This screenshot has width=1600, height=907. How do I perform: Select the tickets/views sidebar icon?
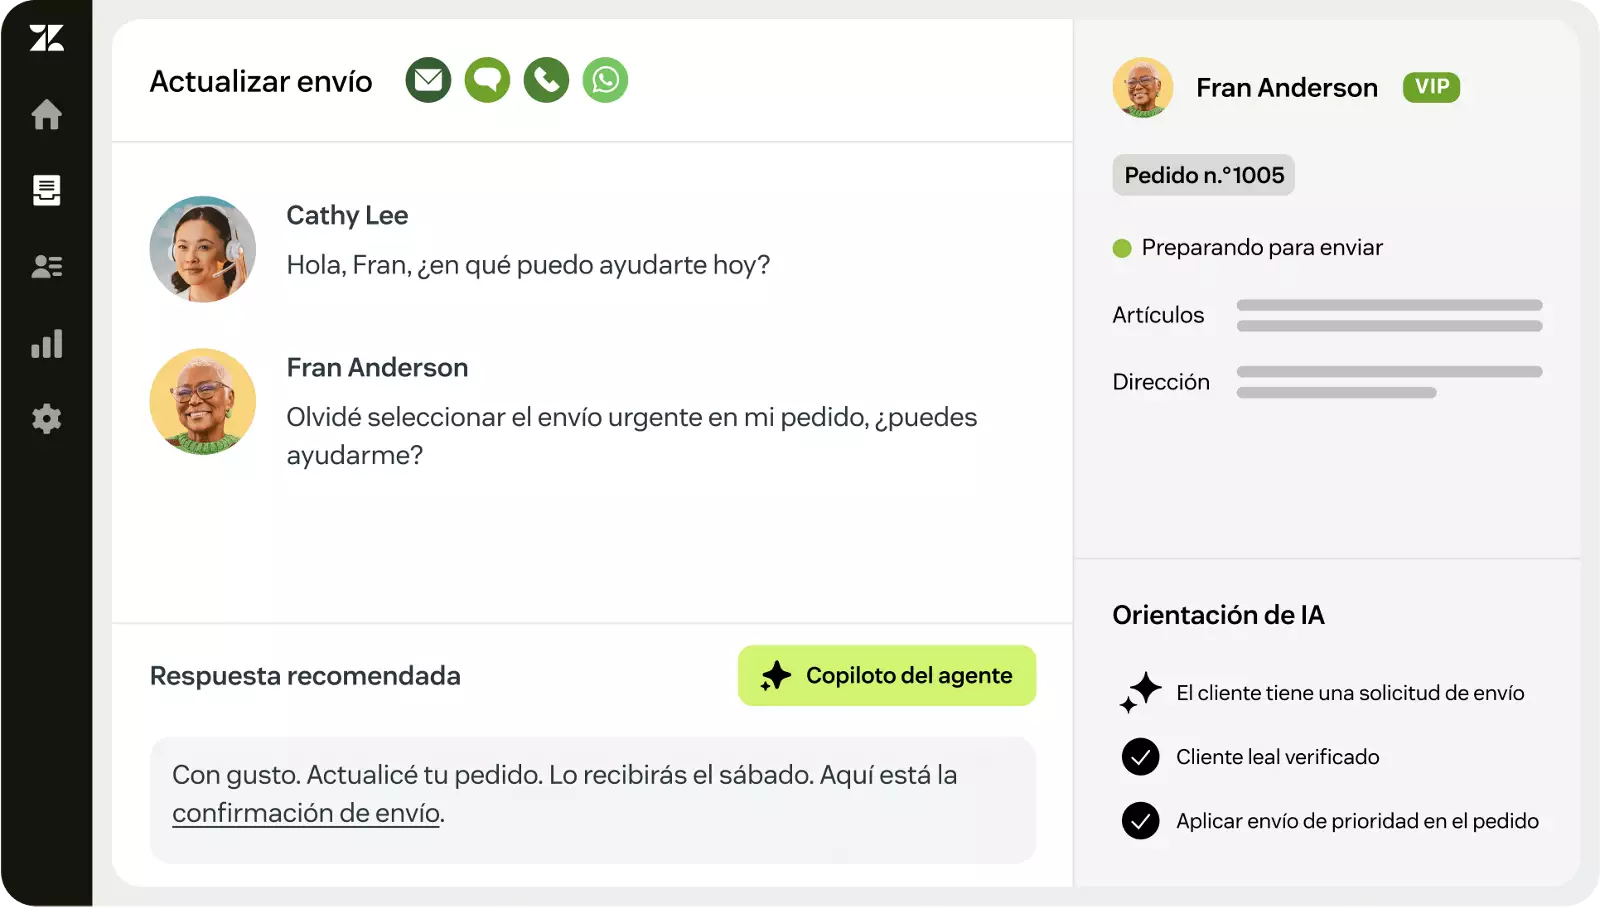pyautogui.click(x=47, y=191)
